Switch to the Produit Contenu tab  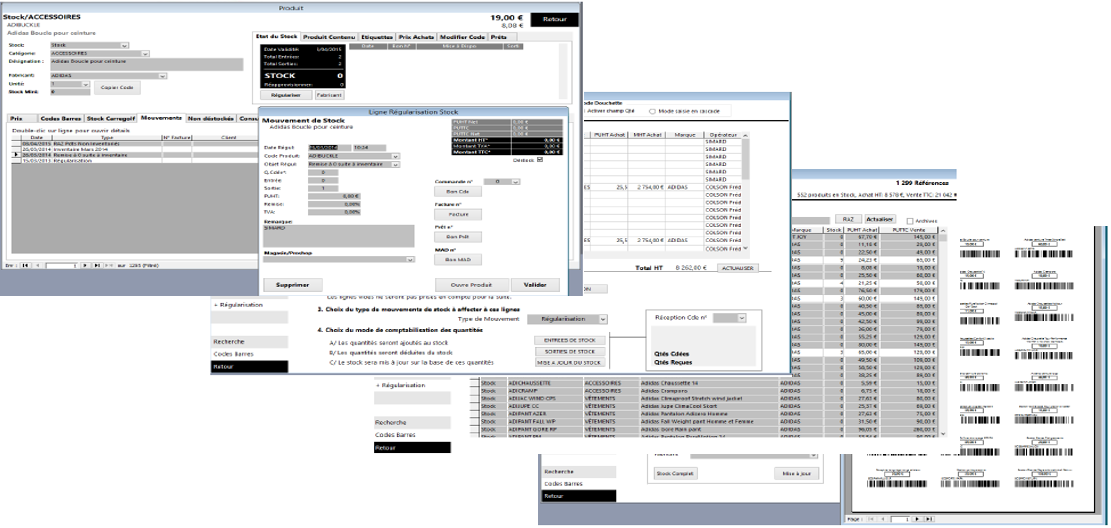point(329,36)
